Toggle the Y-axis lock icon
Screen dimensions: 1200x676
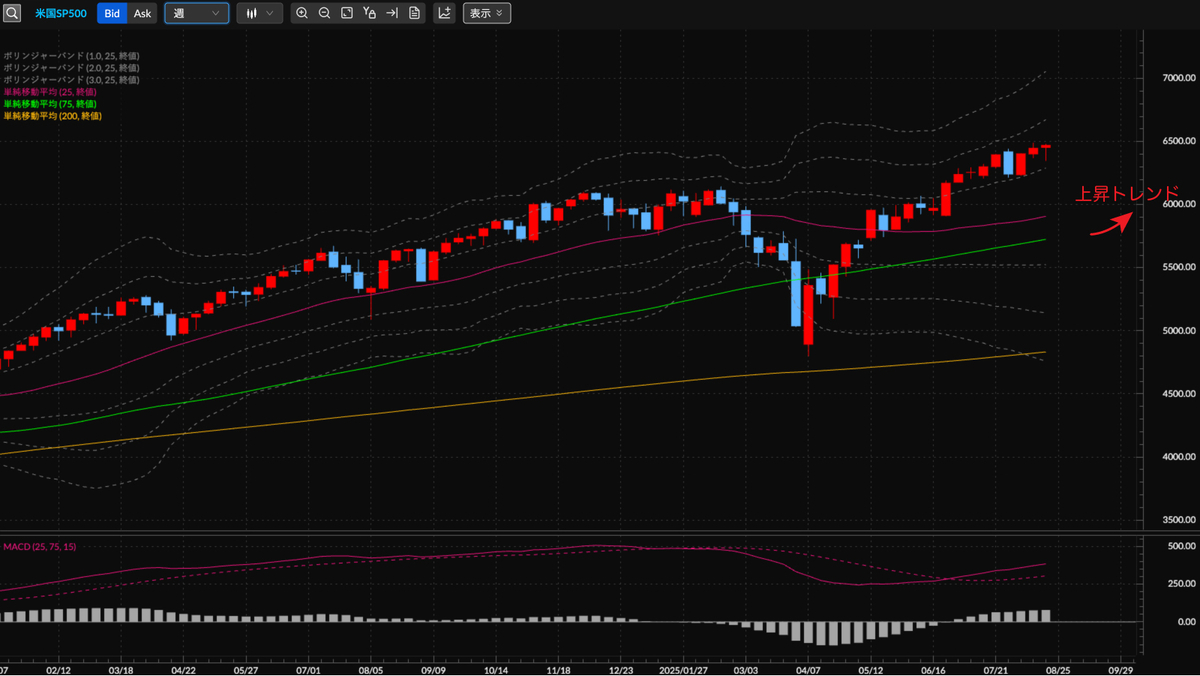click(x=369, y=13)
